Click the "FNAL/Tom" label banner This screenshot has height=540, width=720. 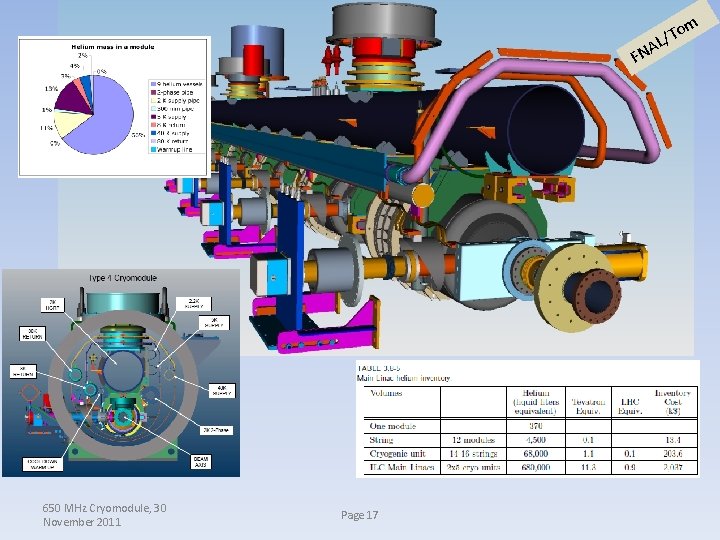666,38
